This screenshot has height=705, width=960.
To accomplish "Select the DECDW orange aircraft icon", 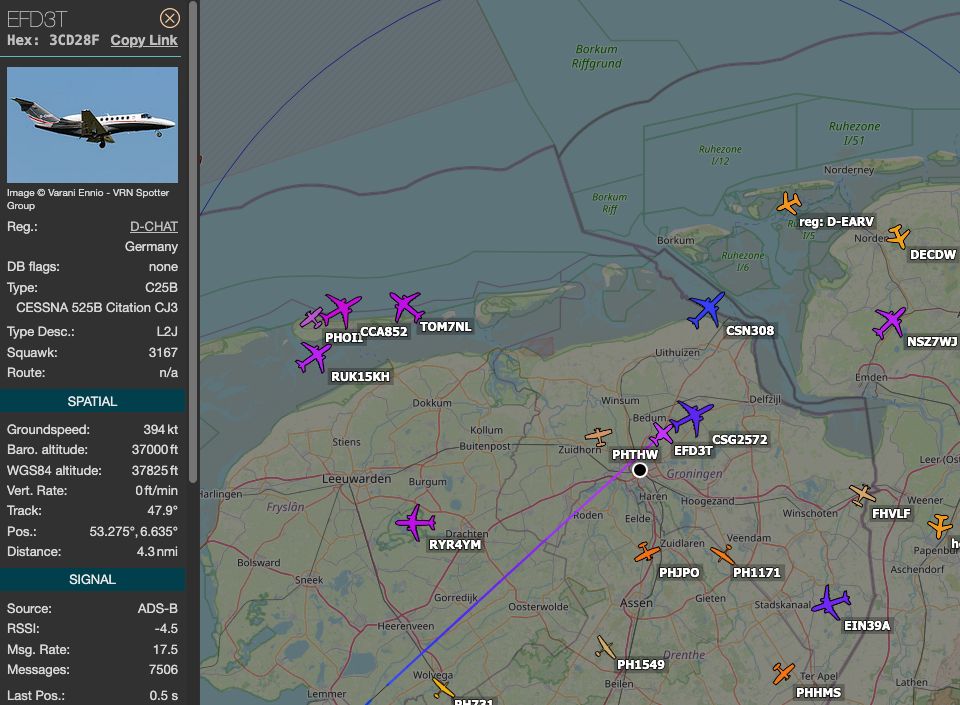I will point(898,236).
